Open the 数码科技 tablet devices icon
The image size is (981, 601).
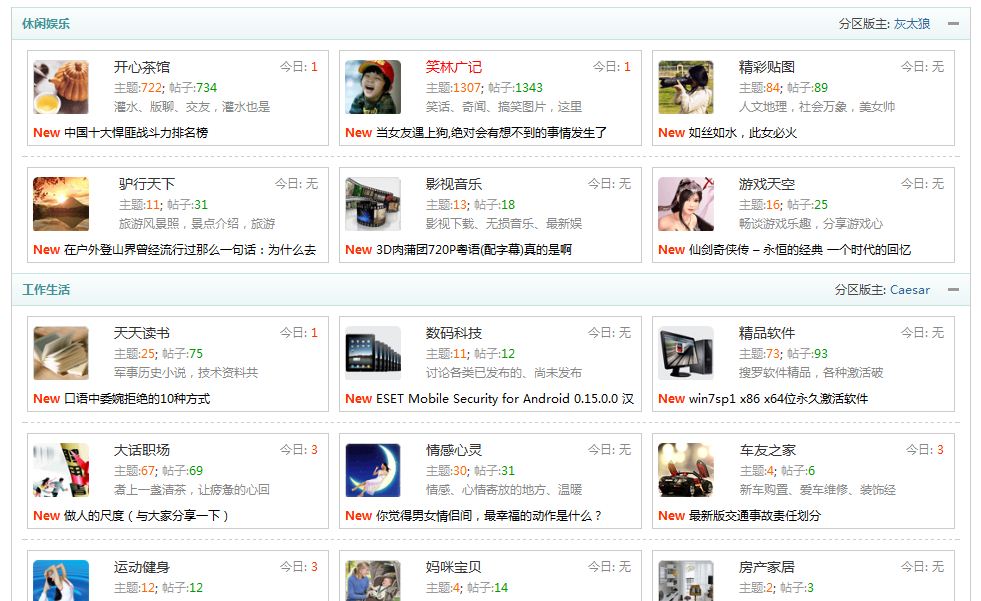pos(373,353)
